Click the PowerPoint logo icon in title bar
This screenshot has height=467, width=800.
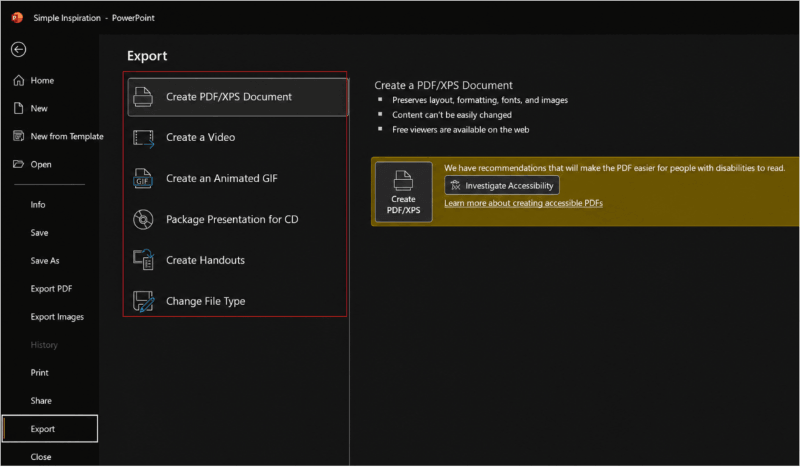point(17,17)
